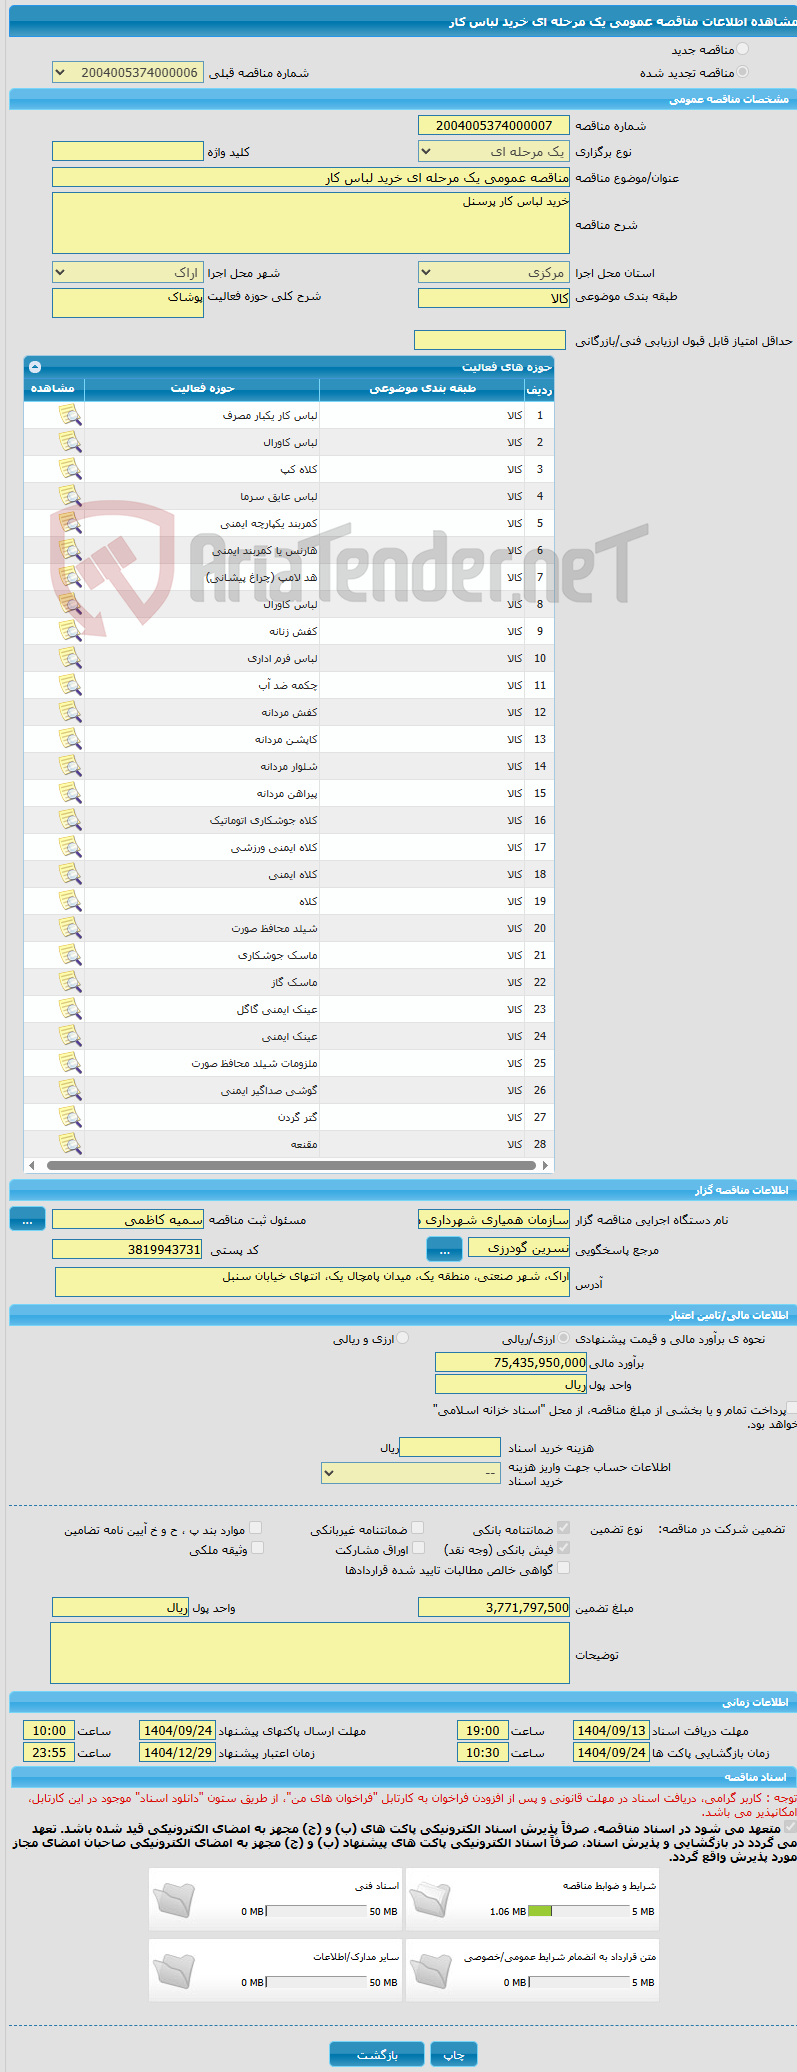Check موارد بند پ، ج و چ checkbox
This screenshot has height=2072, width=797.
(256, 1528)
